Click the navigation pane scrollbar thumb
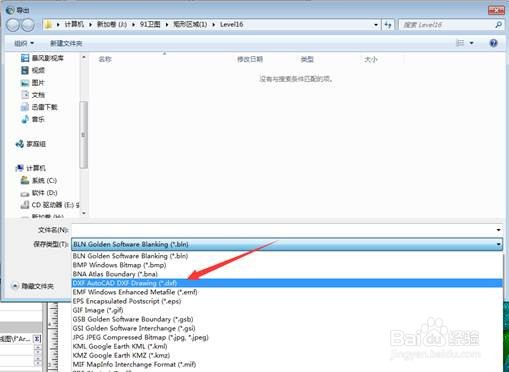The height and width of the screenshot is (372, 509). [84, 135]
